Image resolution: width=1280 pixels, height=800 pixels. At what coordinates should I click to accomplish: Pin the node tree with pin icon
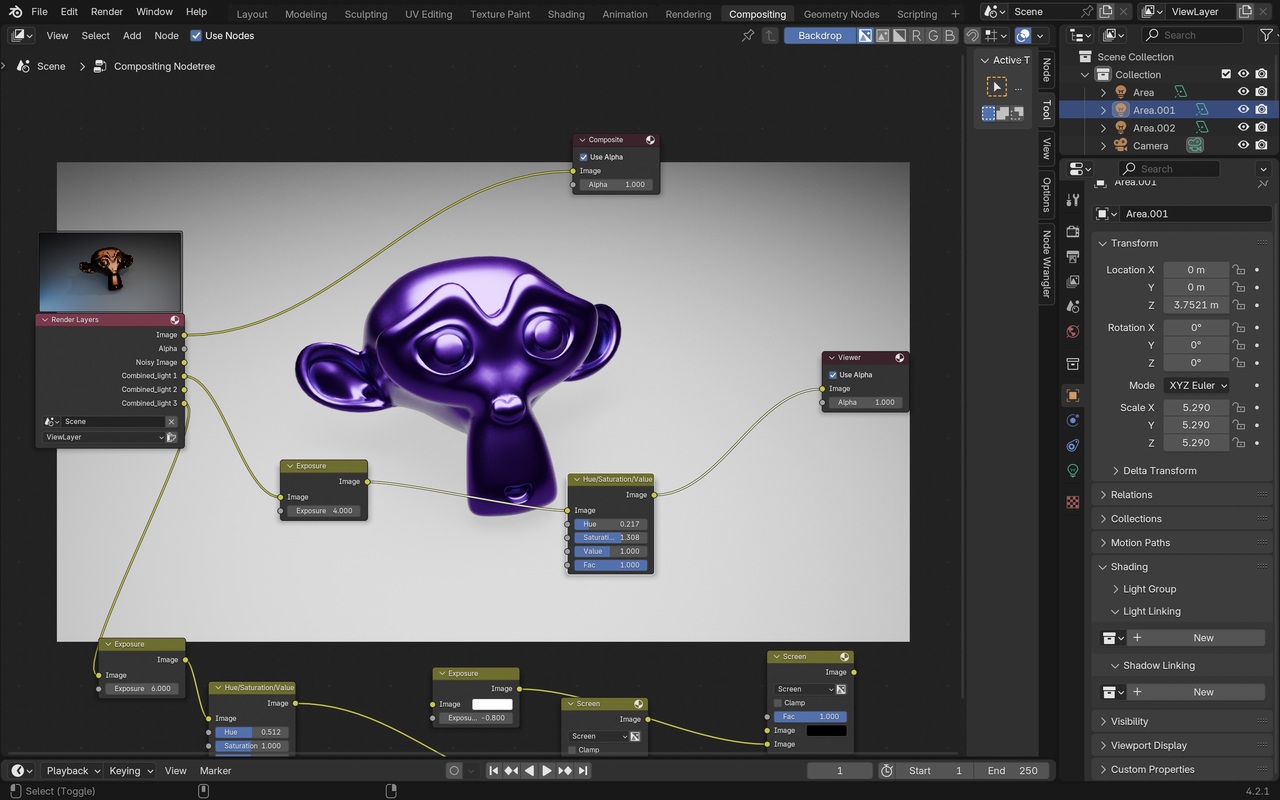tap(748, 36)
